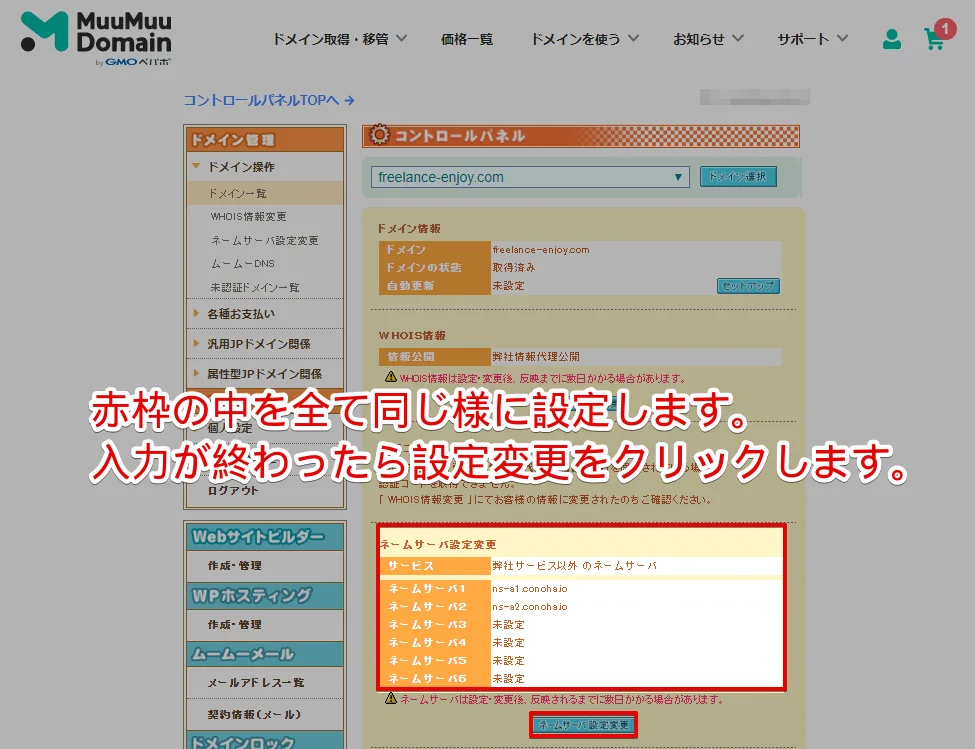Click the WHOIS warning triangle icon
Image resolution: width=975 pixels, height=749 pixels.
click(390, 377)
